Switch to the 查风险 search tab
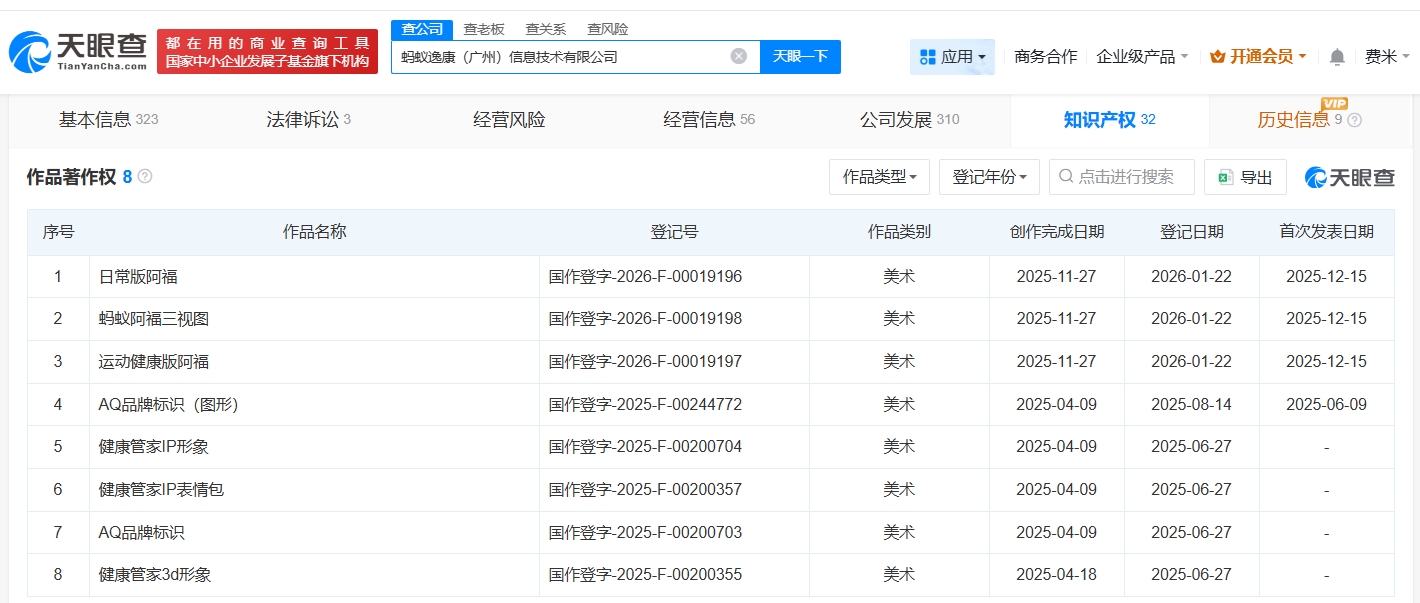The image size is (1420, 603). 608,29
